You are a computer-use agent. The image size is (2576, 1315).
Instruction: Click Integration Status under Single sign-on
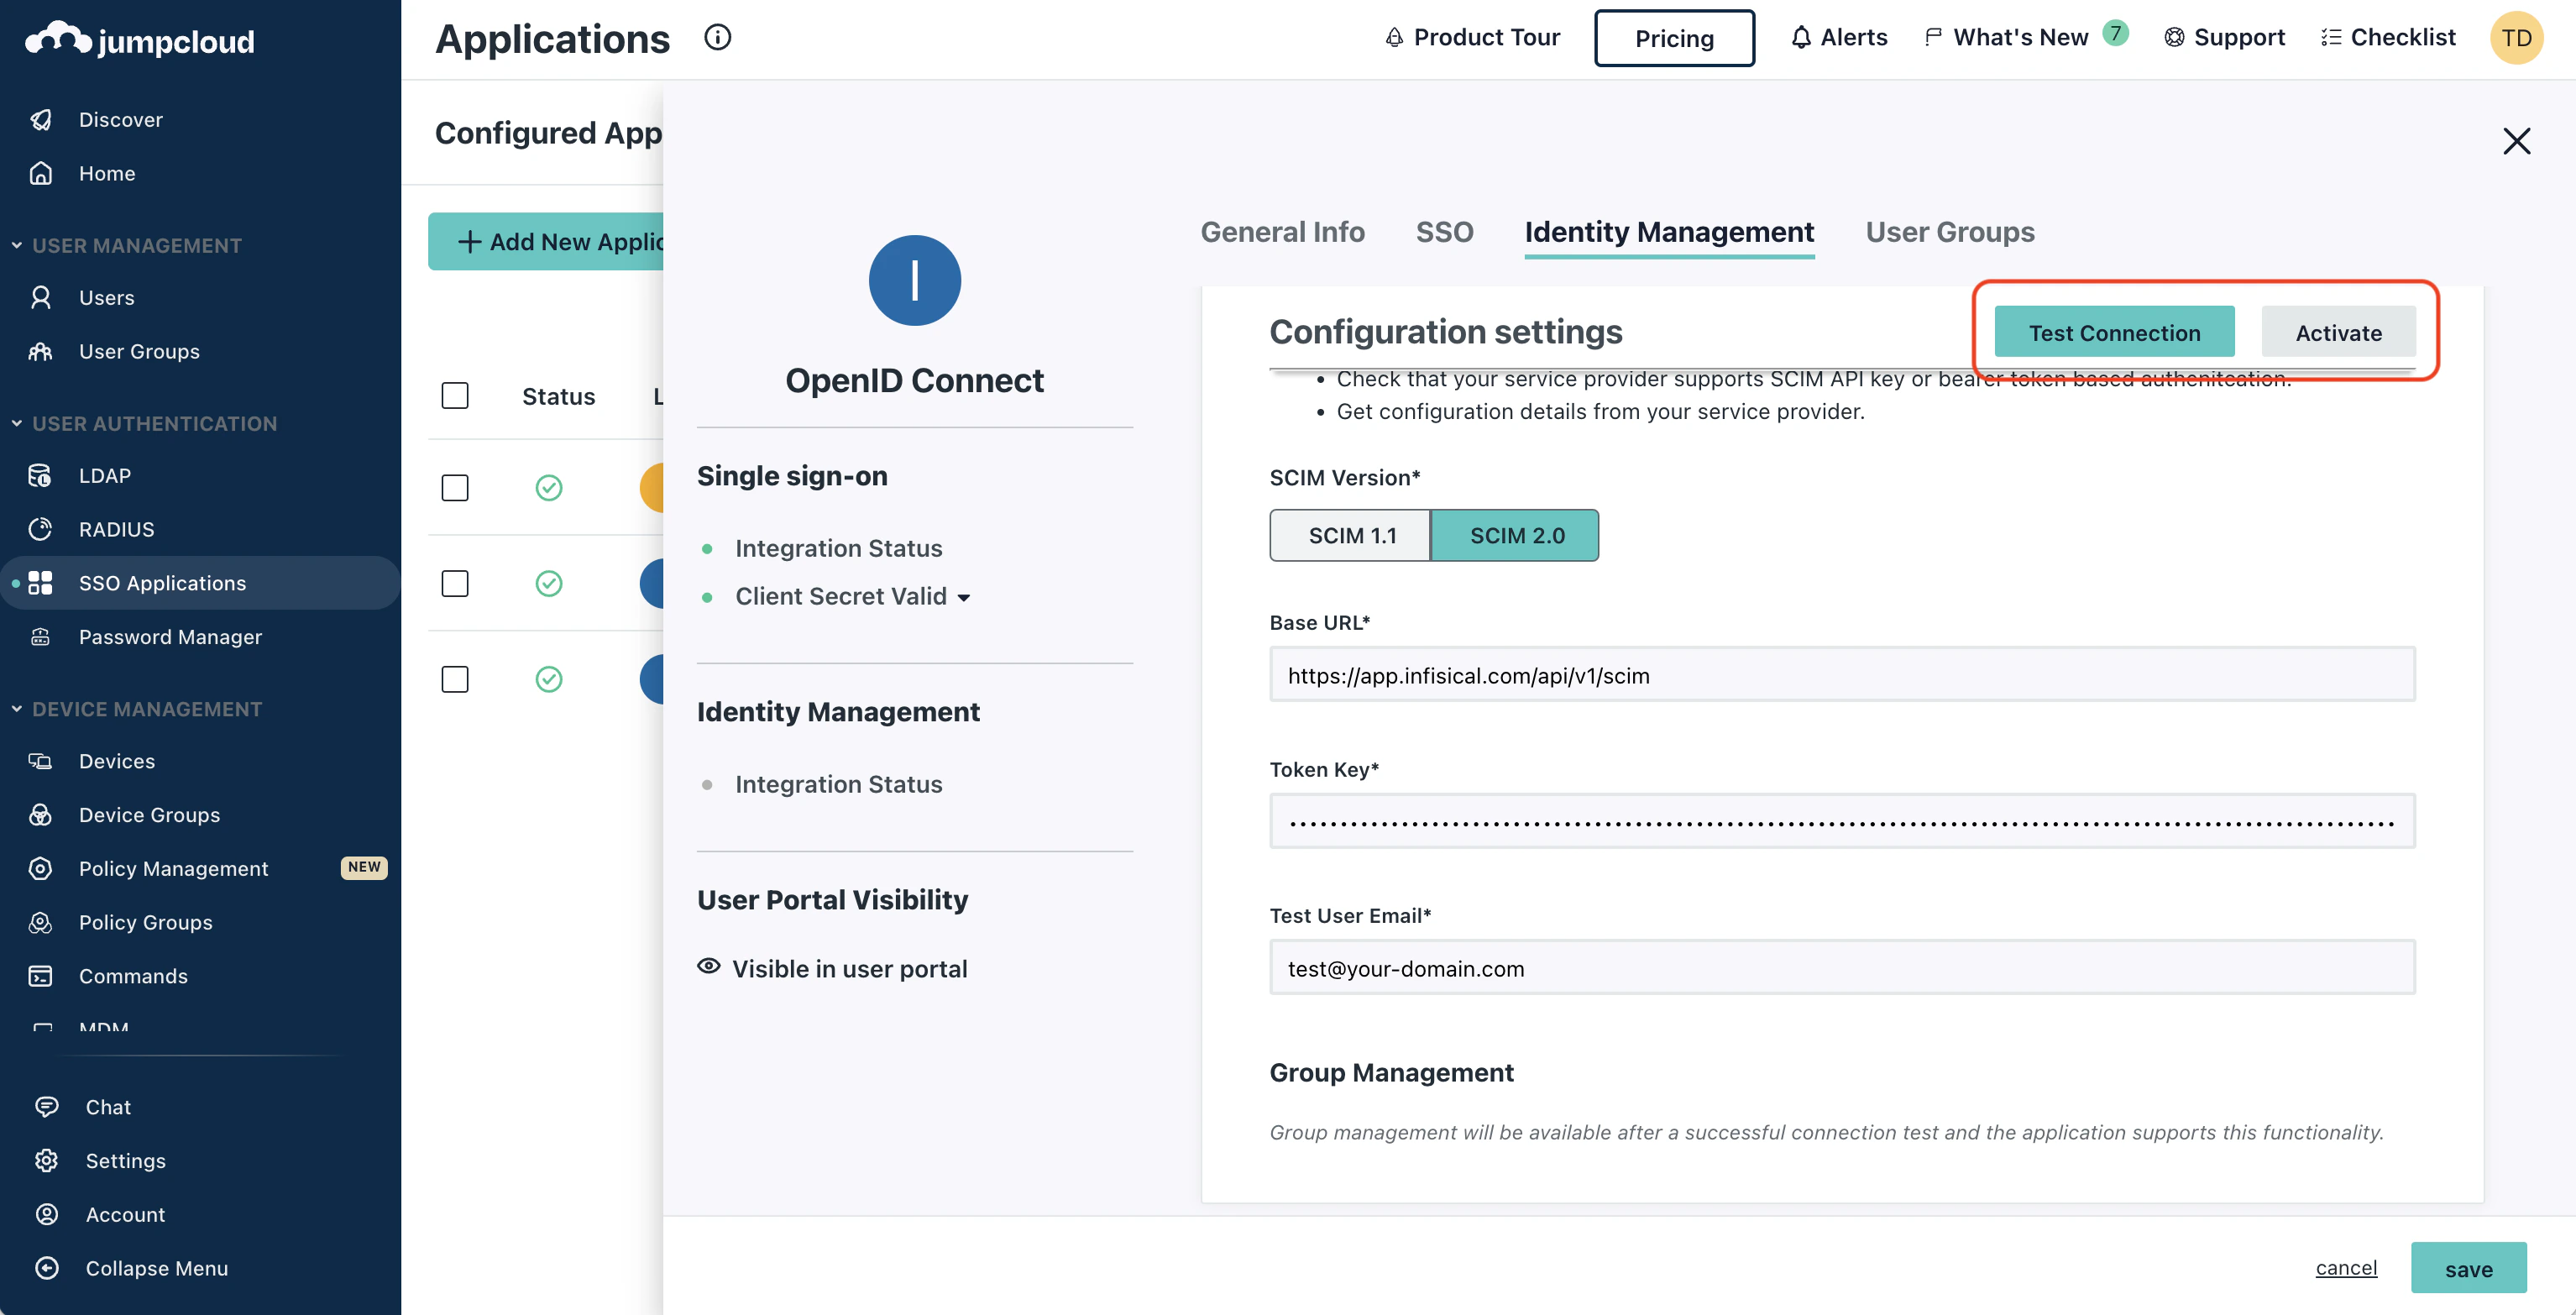click(x=838, y=548)
